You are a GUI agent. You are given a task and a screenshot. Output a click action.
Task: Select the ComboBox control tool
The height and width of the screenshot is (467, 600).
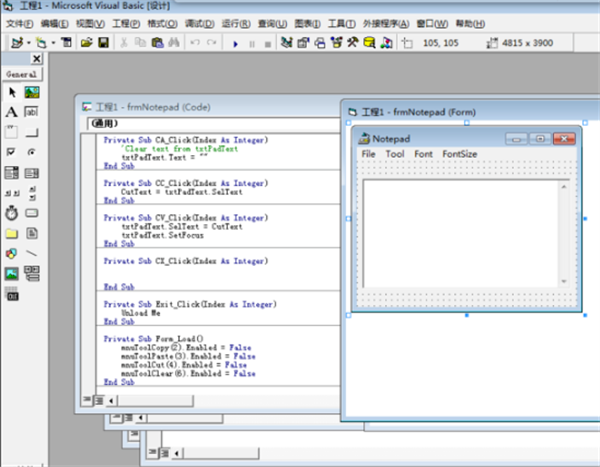[11, 172]
